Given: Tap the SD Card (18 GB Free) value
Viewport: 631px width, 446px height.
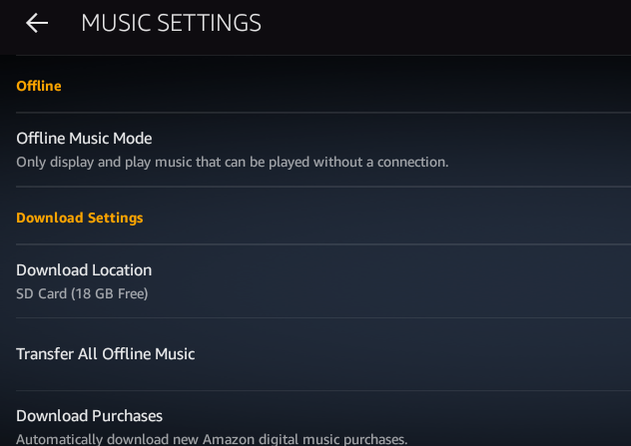Looking at the screenshot, I should tap(82, 294).
